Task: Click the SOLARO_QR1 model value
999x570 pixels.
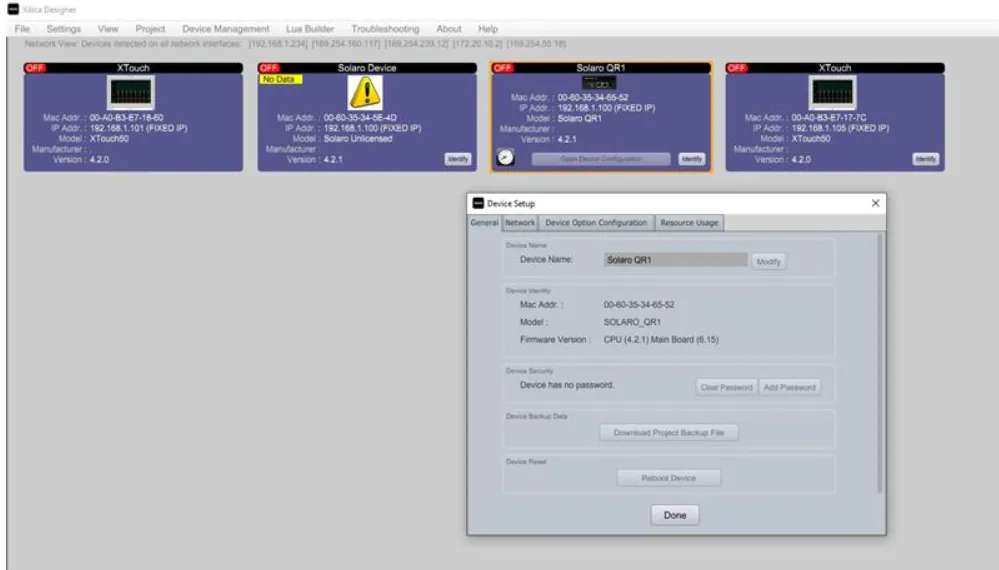Action: point(632,322)
